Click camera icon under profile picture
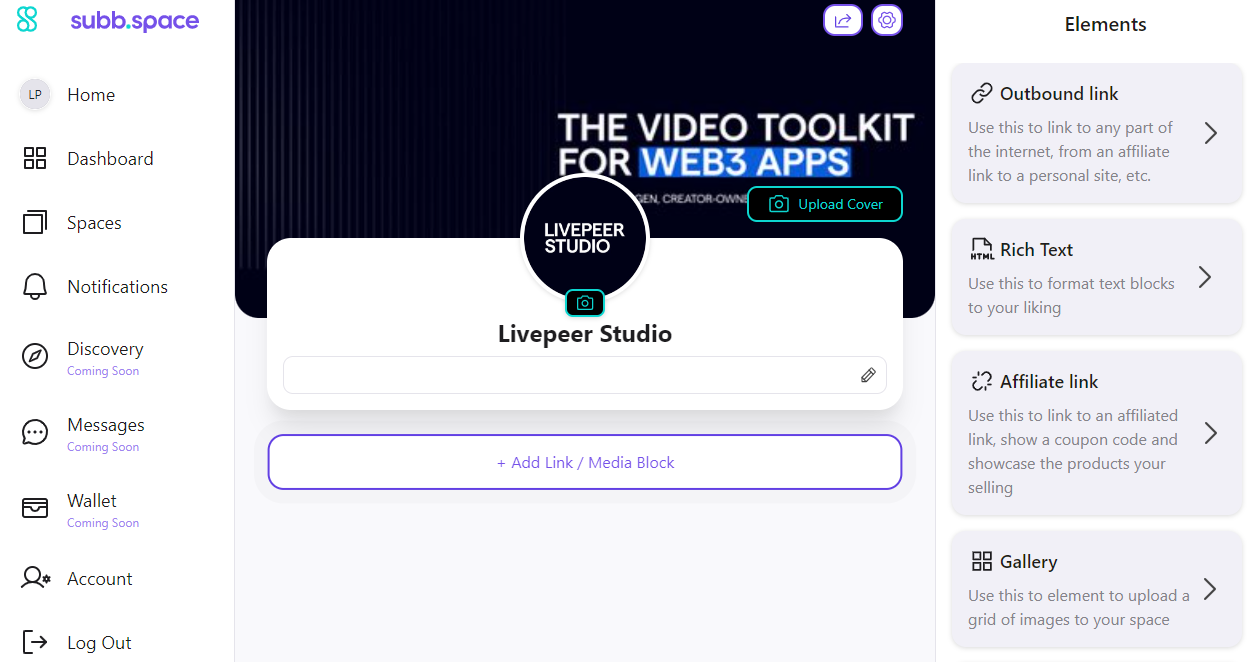 tap(585, 303)
